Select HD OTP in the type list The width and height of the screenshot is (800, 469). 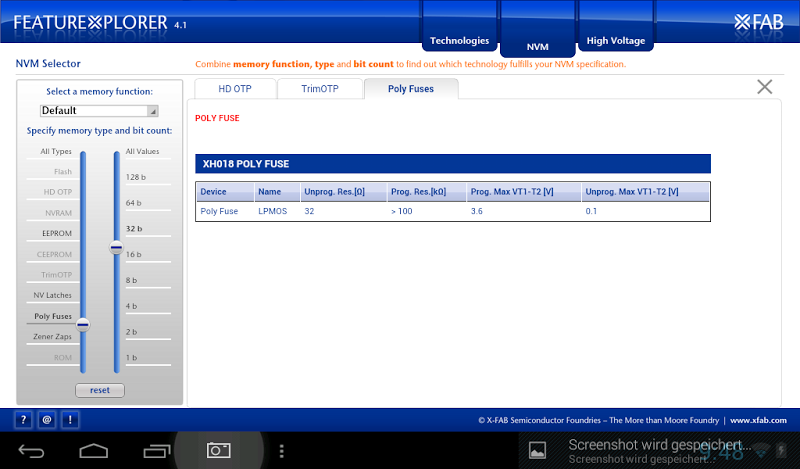[58, 192]
